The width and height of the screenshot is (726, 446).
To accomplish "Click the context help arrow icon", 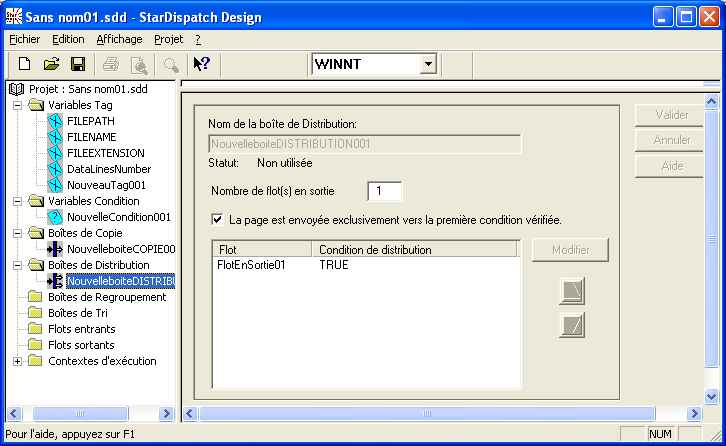I will point(201,64).
